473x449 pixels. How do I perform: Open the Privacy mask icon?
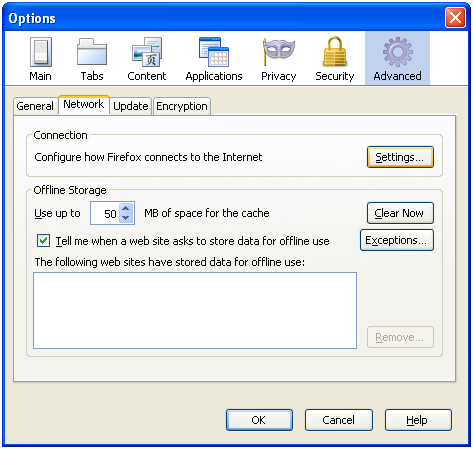[x=279, y=52]
